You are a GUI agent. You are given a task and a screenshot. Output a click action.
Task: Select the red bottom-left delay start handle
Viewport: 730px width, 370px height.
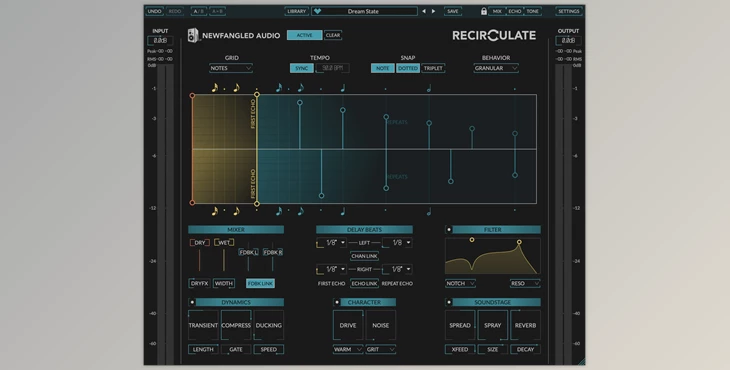click(192, 202)
